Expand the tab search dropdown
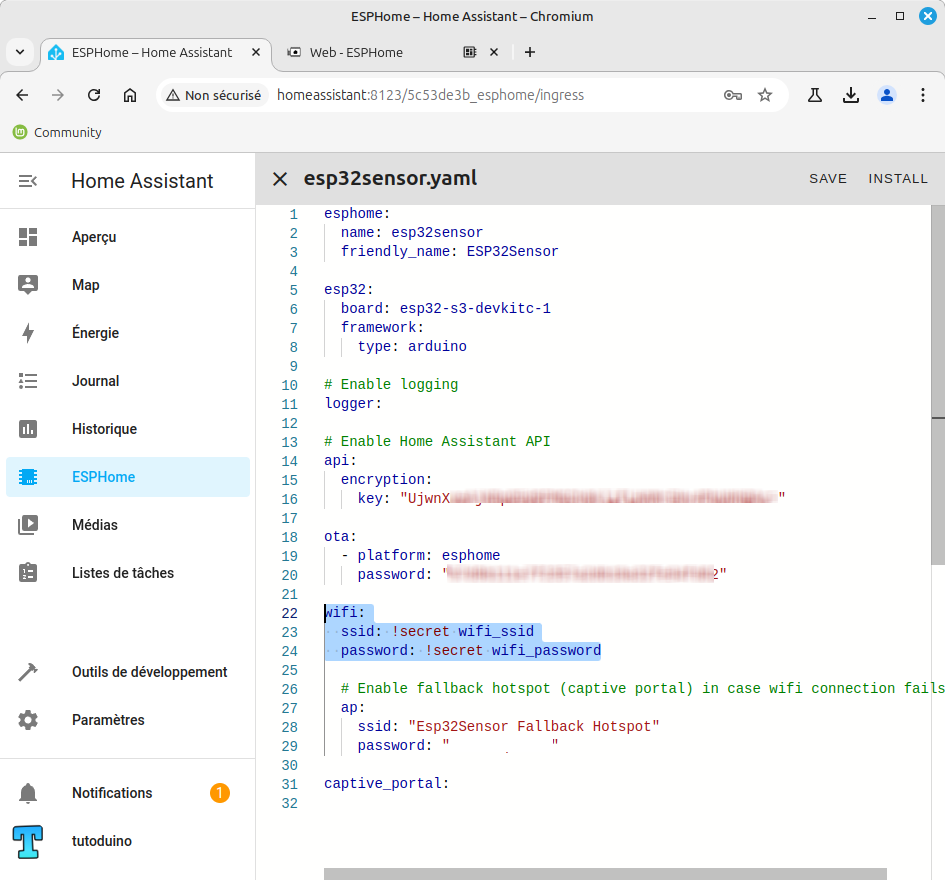 tap(20, 52)
